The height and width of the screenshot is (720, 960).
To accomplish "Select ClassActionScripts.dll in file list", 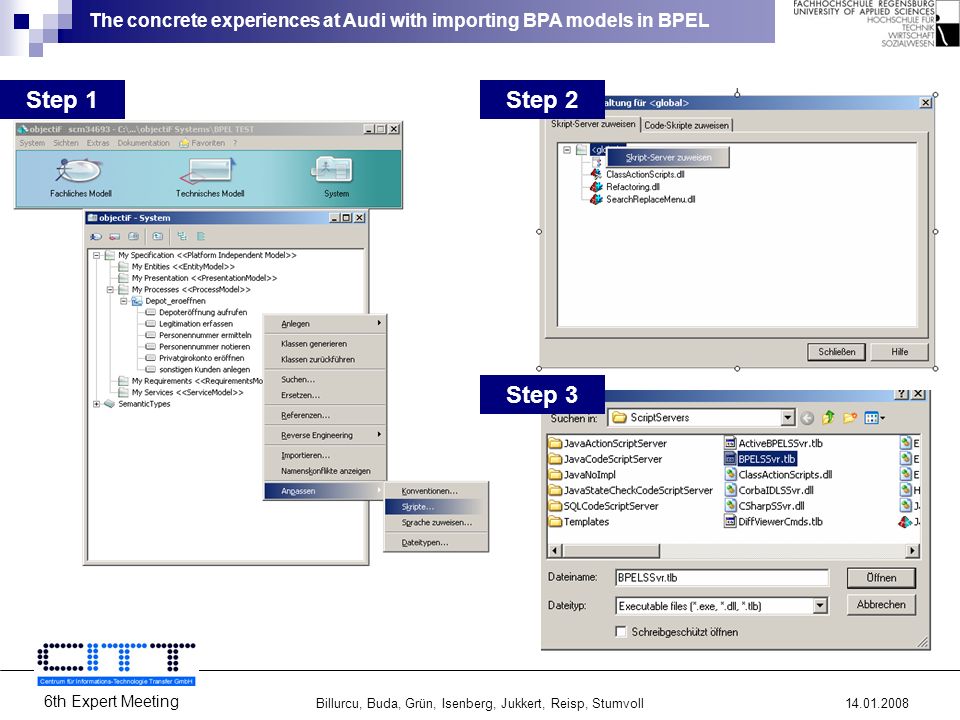I will [x=778, y=474].
